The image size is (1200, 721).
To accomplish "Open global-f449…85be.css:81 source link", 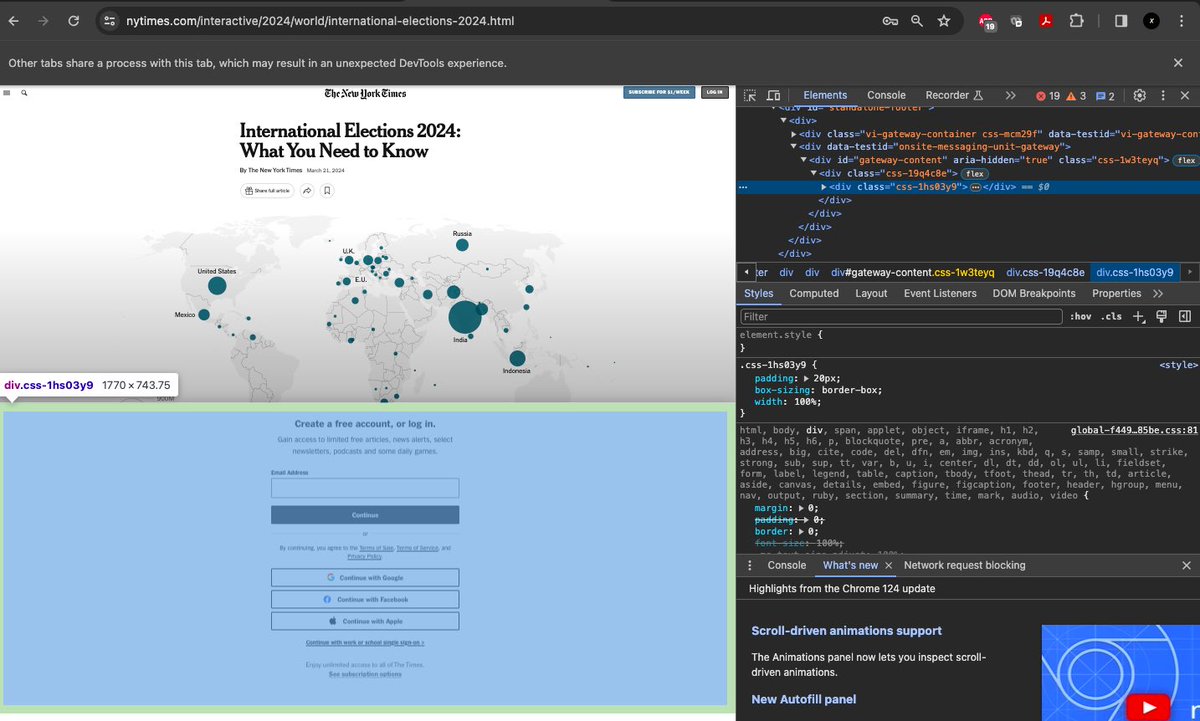I will coord(1134,430).
